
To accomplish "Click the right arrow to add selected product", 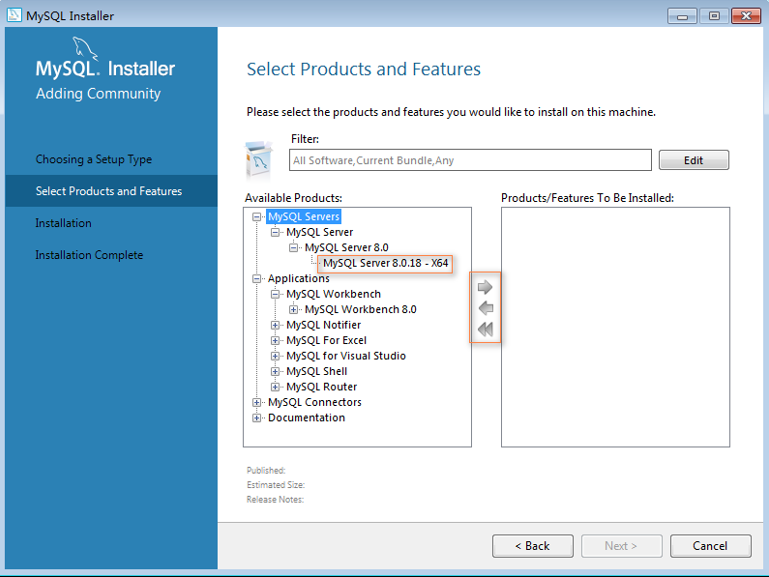I will click(485, 287).
